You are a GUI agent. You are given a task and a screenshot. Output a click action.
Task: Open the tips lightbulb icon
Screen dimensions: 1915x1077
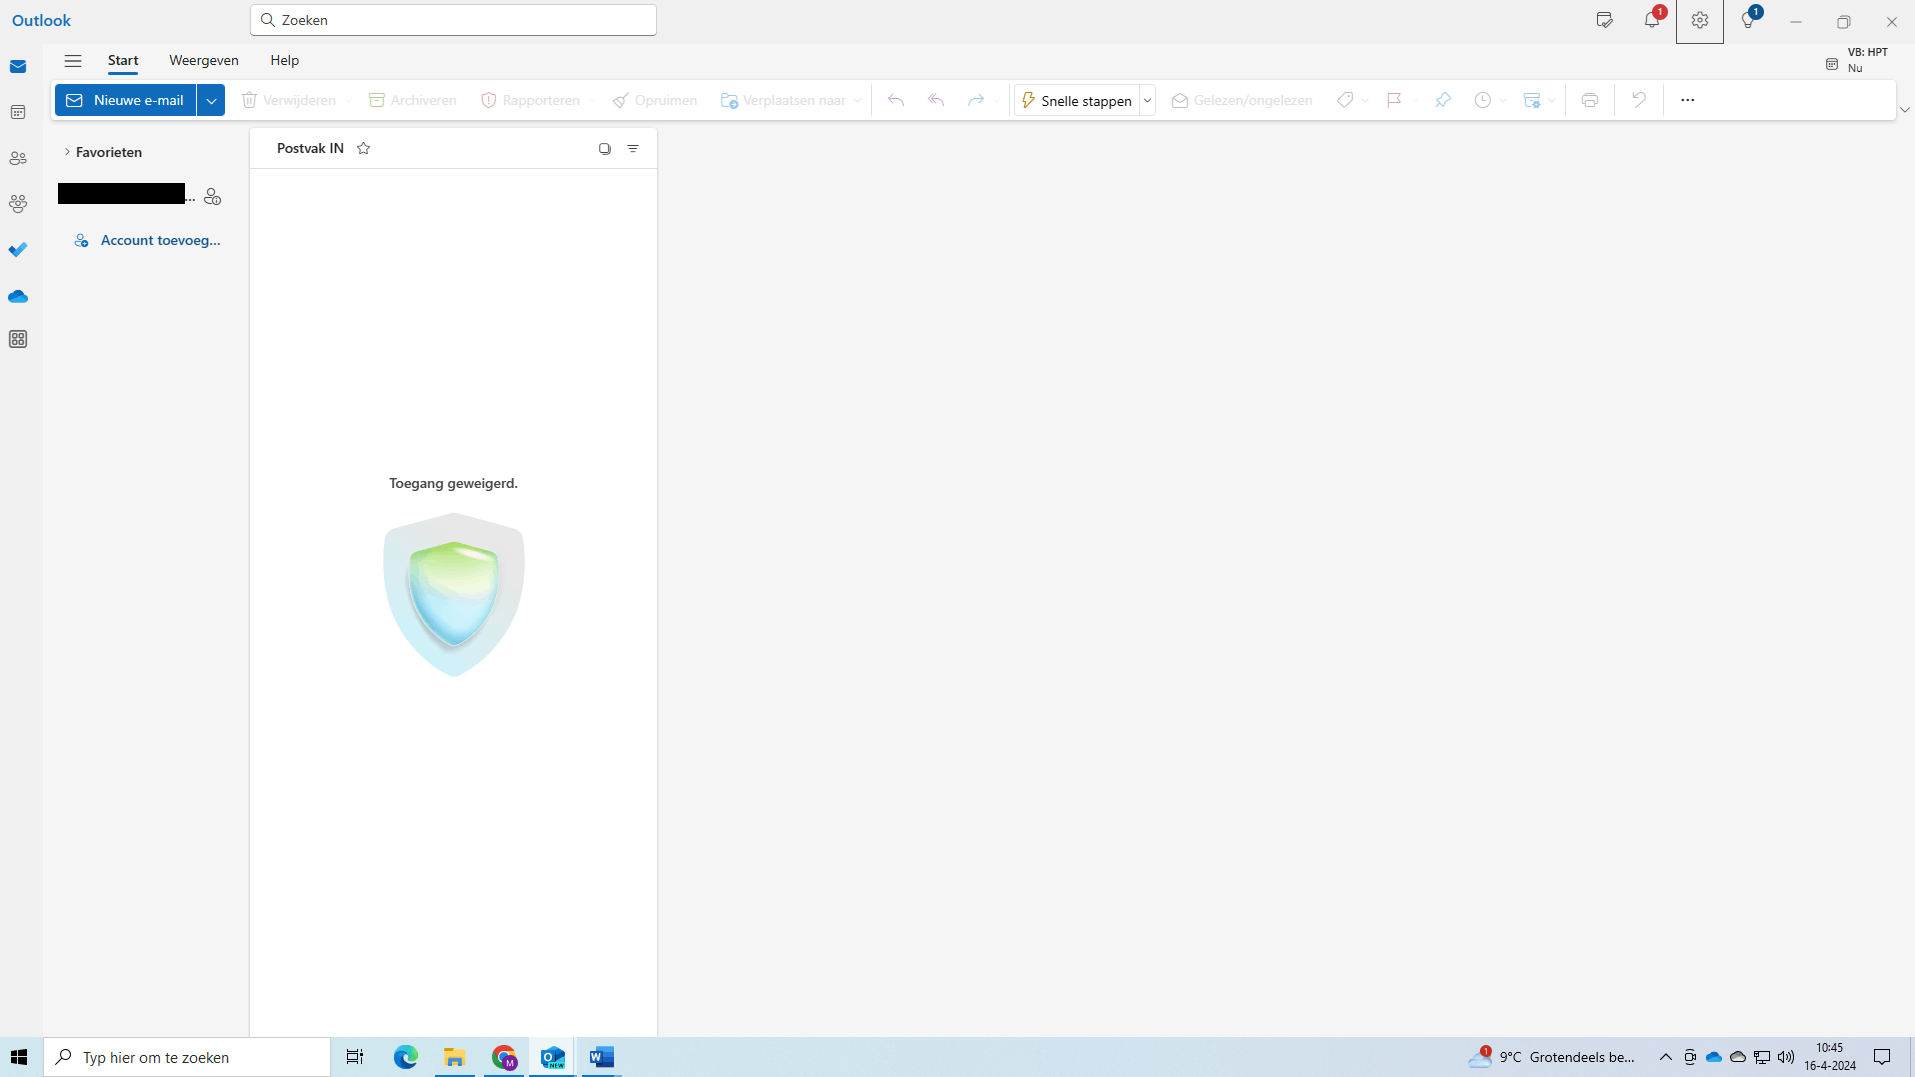point(1748,20)
